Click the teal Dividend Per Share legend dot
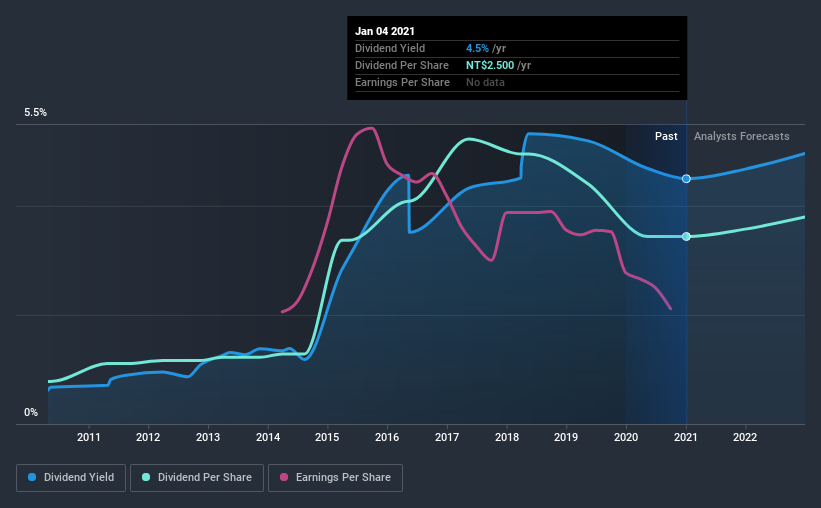 point(146,477)
